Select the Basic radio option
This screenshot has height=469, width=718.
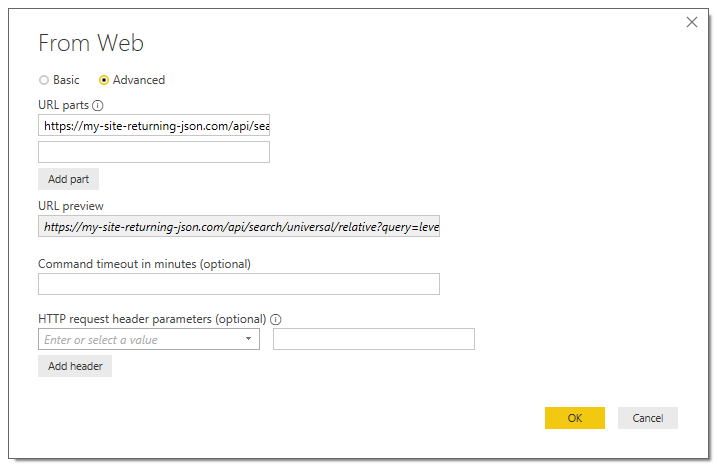pos(44,80)
